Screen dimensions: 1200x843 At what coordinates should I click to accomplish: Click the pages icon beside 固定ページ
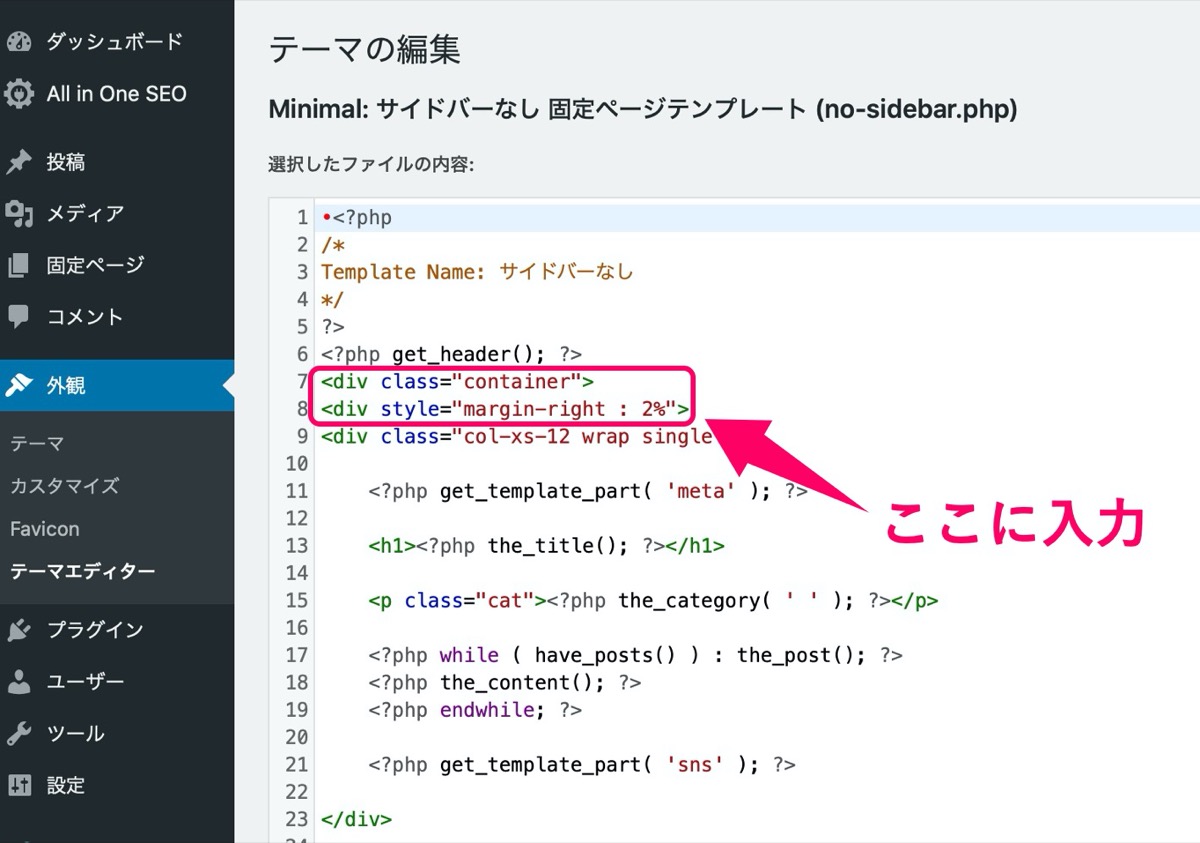click(18, 265)
